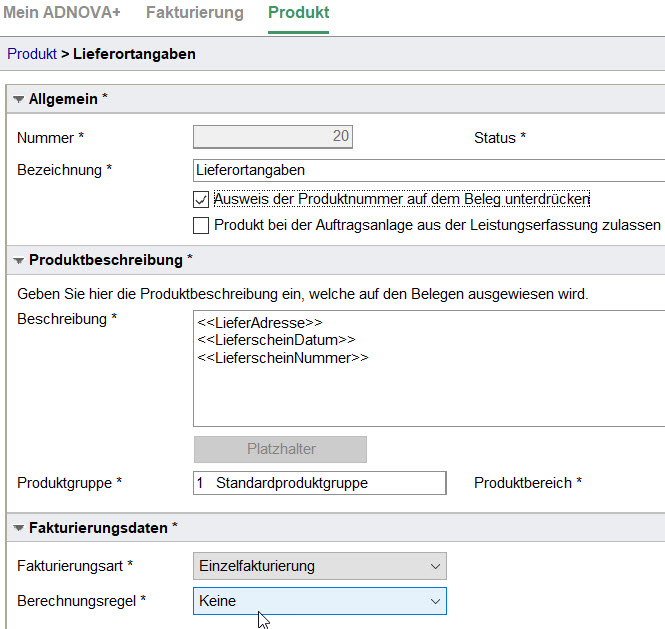
Task: Open the Berechnungsregel dropdown arrow
Action: (x=435, y=601)
